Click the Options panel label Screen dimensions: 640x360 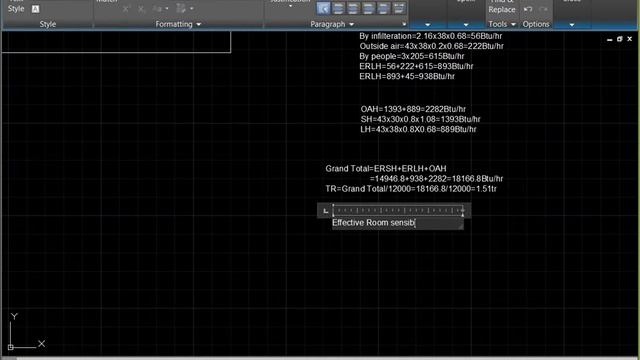(536, 24)
